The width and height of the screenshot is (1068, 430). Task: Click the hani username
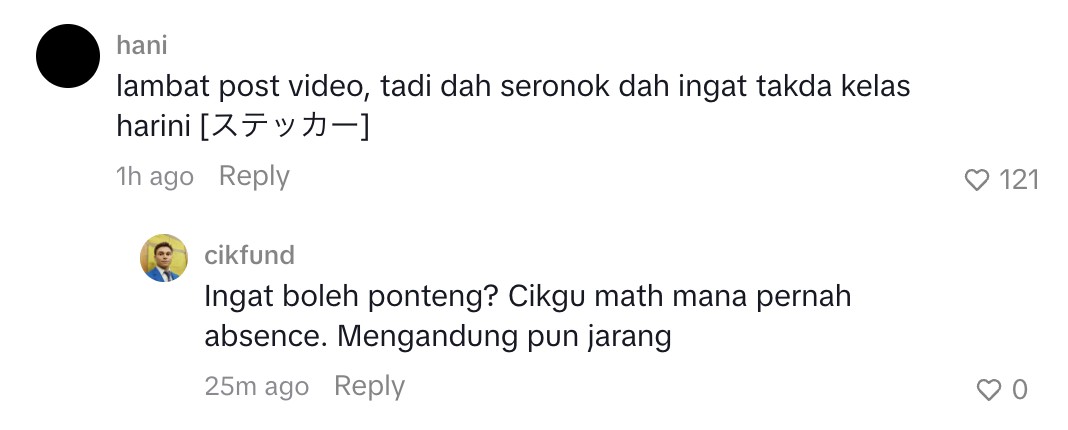[x=142, y=45]
